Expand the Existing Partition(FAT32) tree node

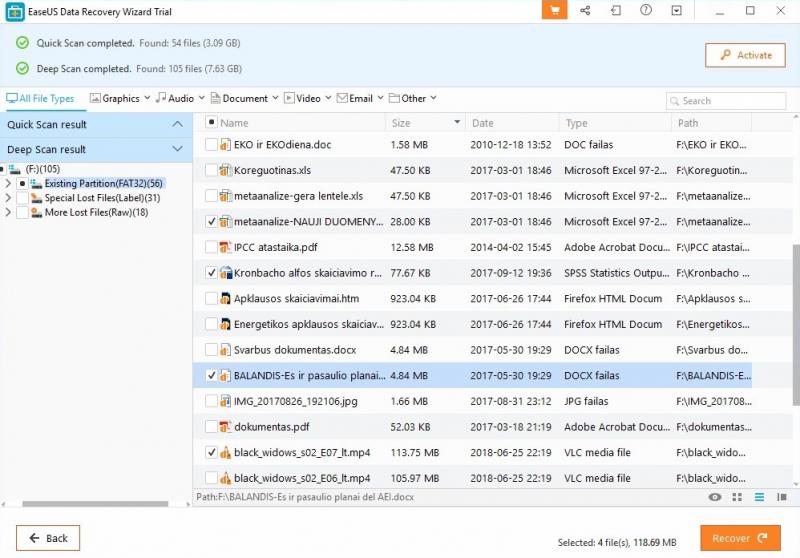tap(8, 183)
